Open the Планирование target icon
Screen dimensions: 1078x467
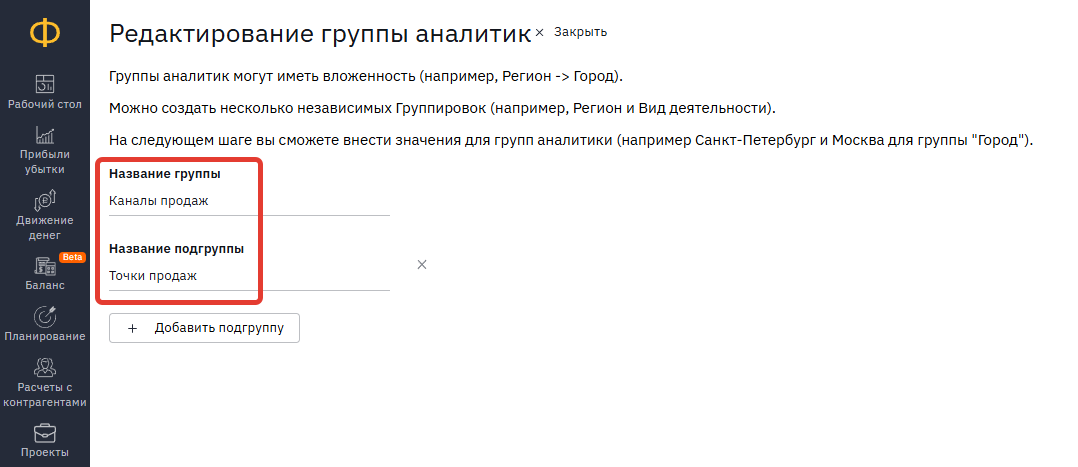pos(45,316)
